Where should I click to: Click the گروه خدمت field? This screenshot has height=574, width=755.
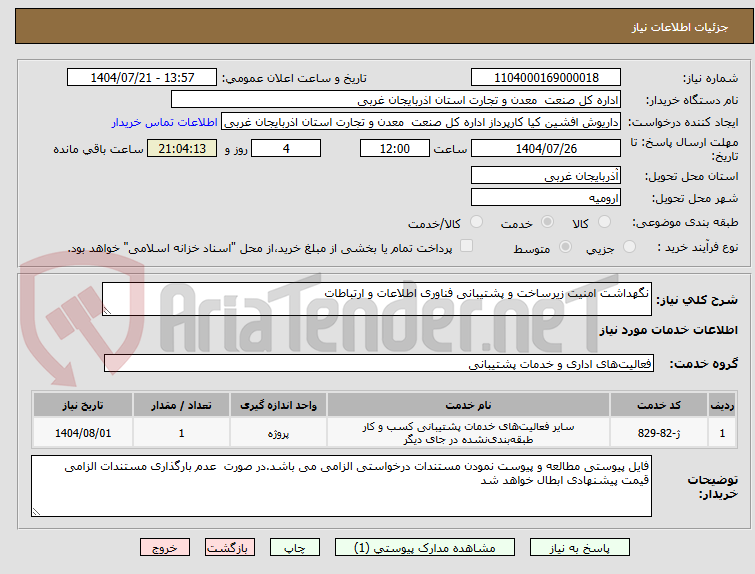point(379,364)
